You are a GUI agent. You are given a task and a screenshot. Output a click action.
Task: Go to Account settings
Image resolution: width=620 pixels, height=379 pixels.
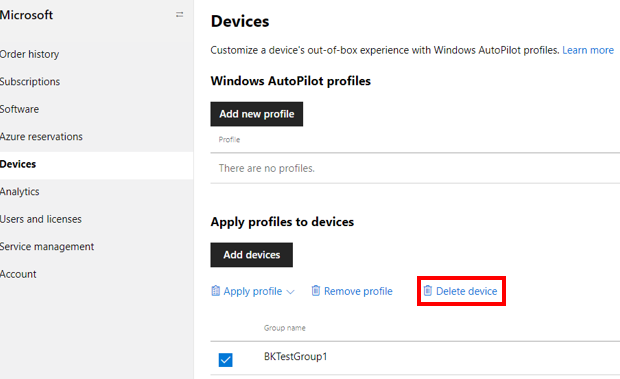[18, 274]
